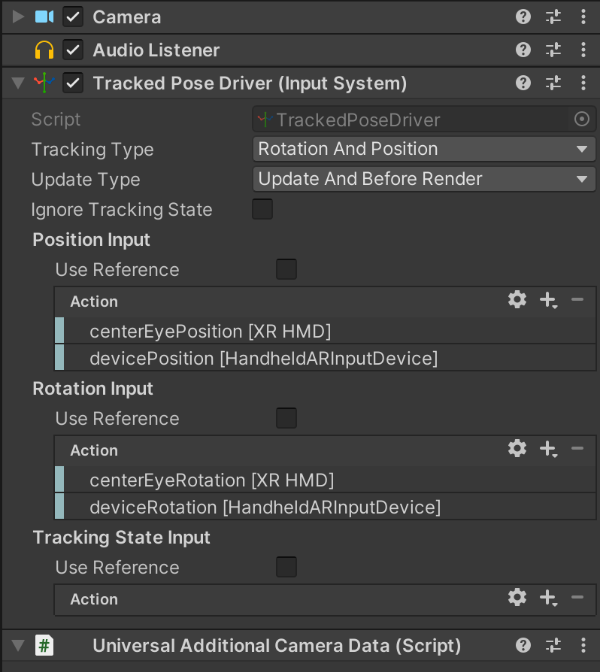This screenshot has width=600, height=672.
Task: Remove binding from Position Input action
Action: [x=577, y=300]
